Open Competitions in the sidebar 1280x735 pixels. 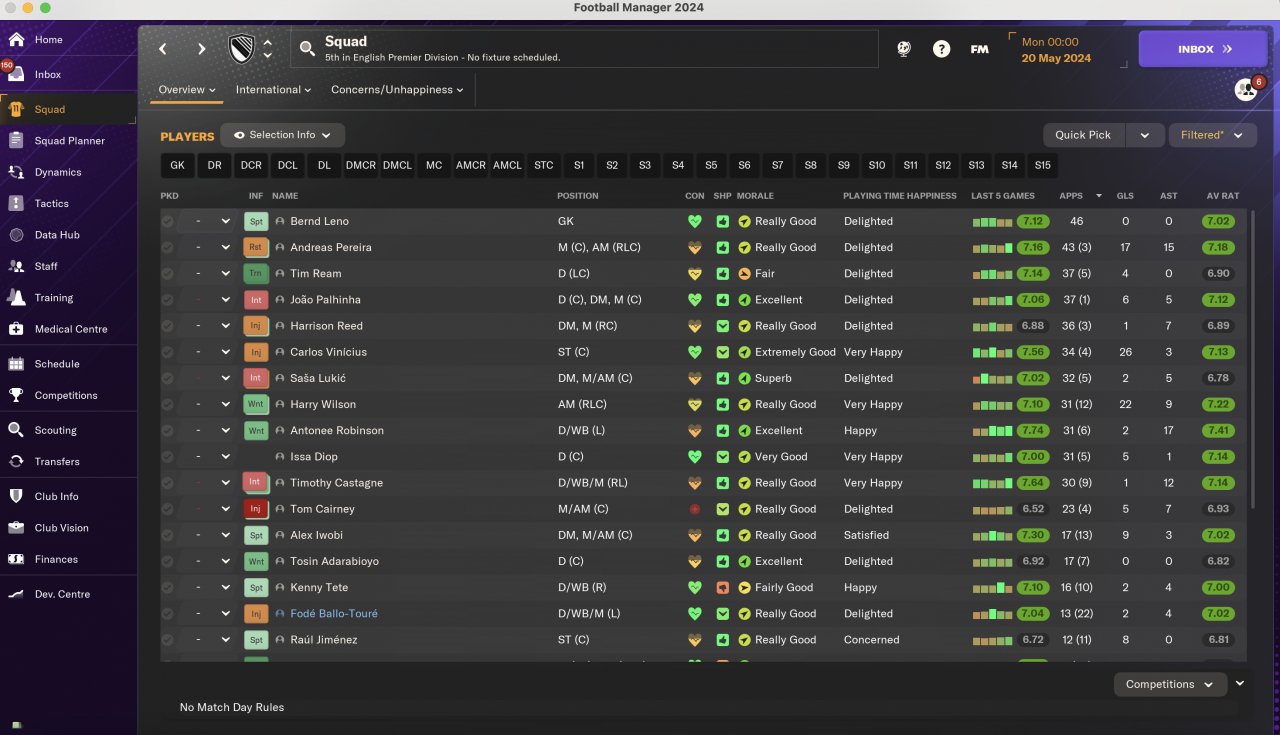[68, 395]
